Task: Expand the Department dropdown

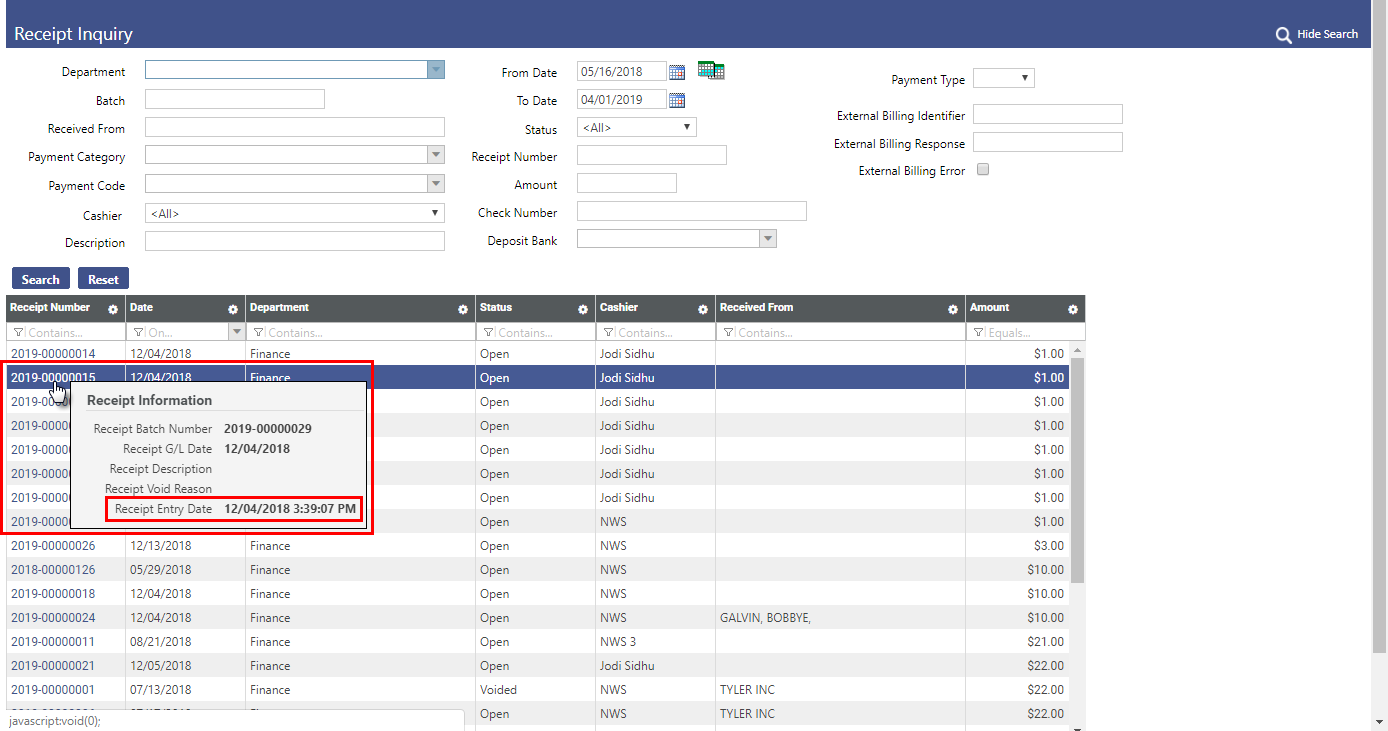Action: [435, 70]
